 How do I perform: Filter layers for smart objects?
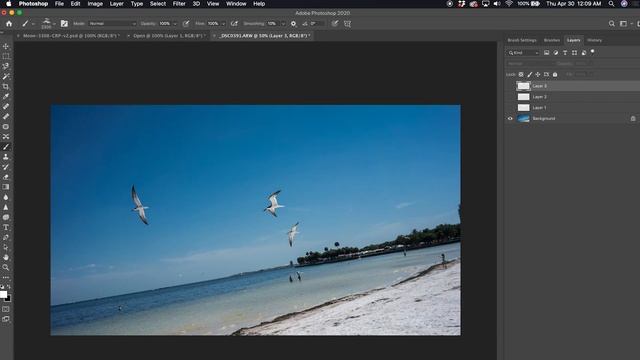(584, 53)
